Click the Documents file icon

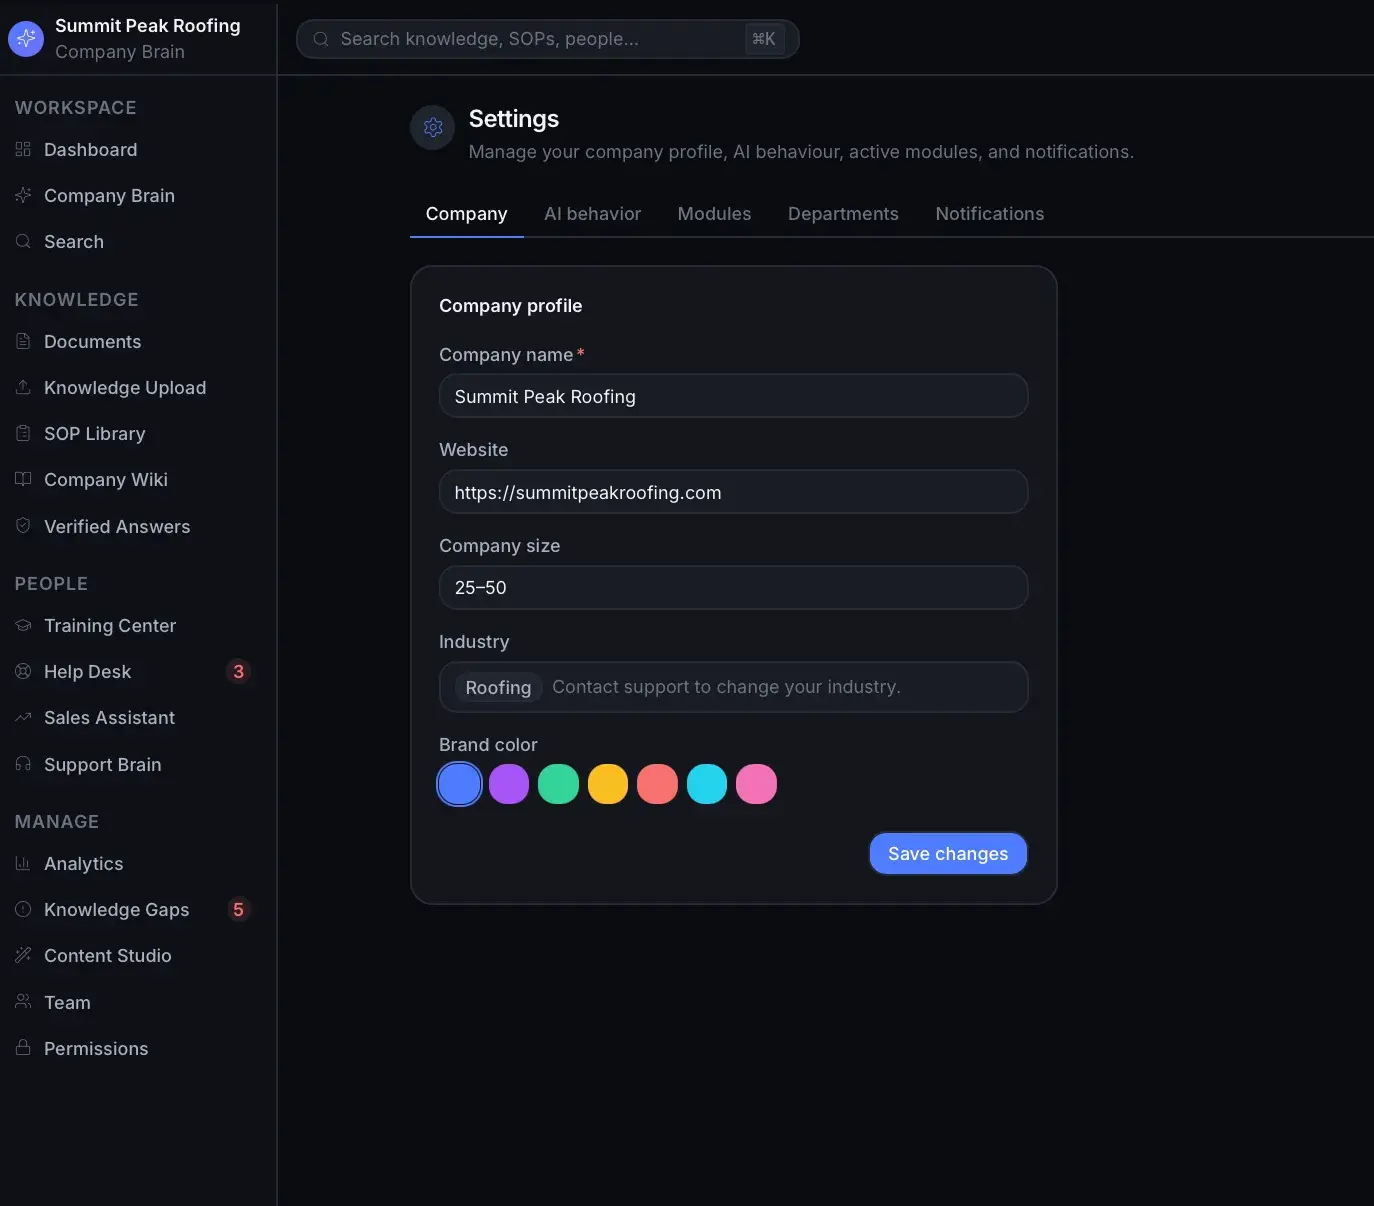[23, 341]
